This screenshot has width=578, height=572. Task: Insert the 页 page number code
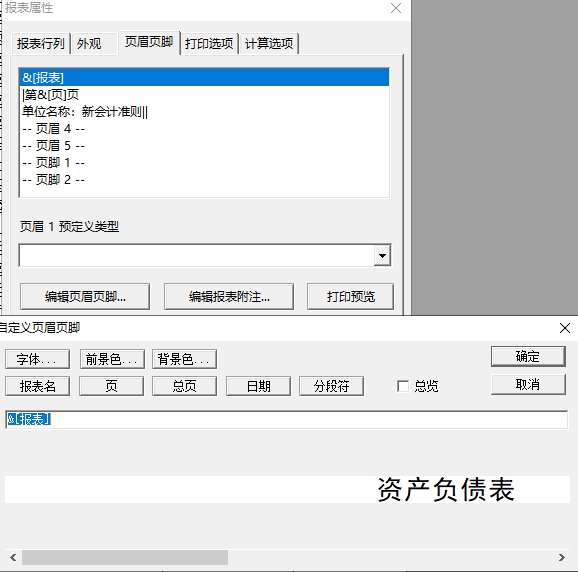pyautogui.click(x=111, y=386)
